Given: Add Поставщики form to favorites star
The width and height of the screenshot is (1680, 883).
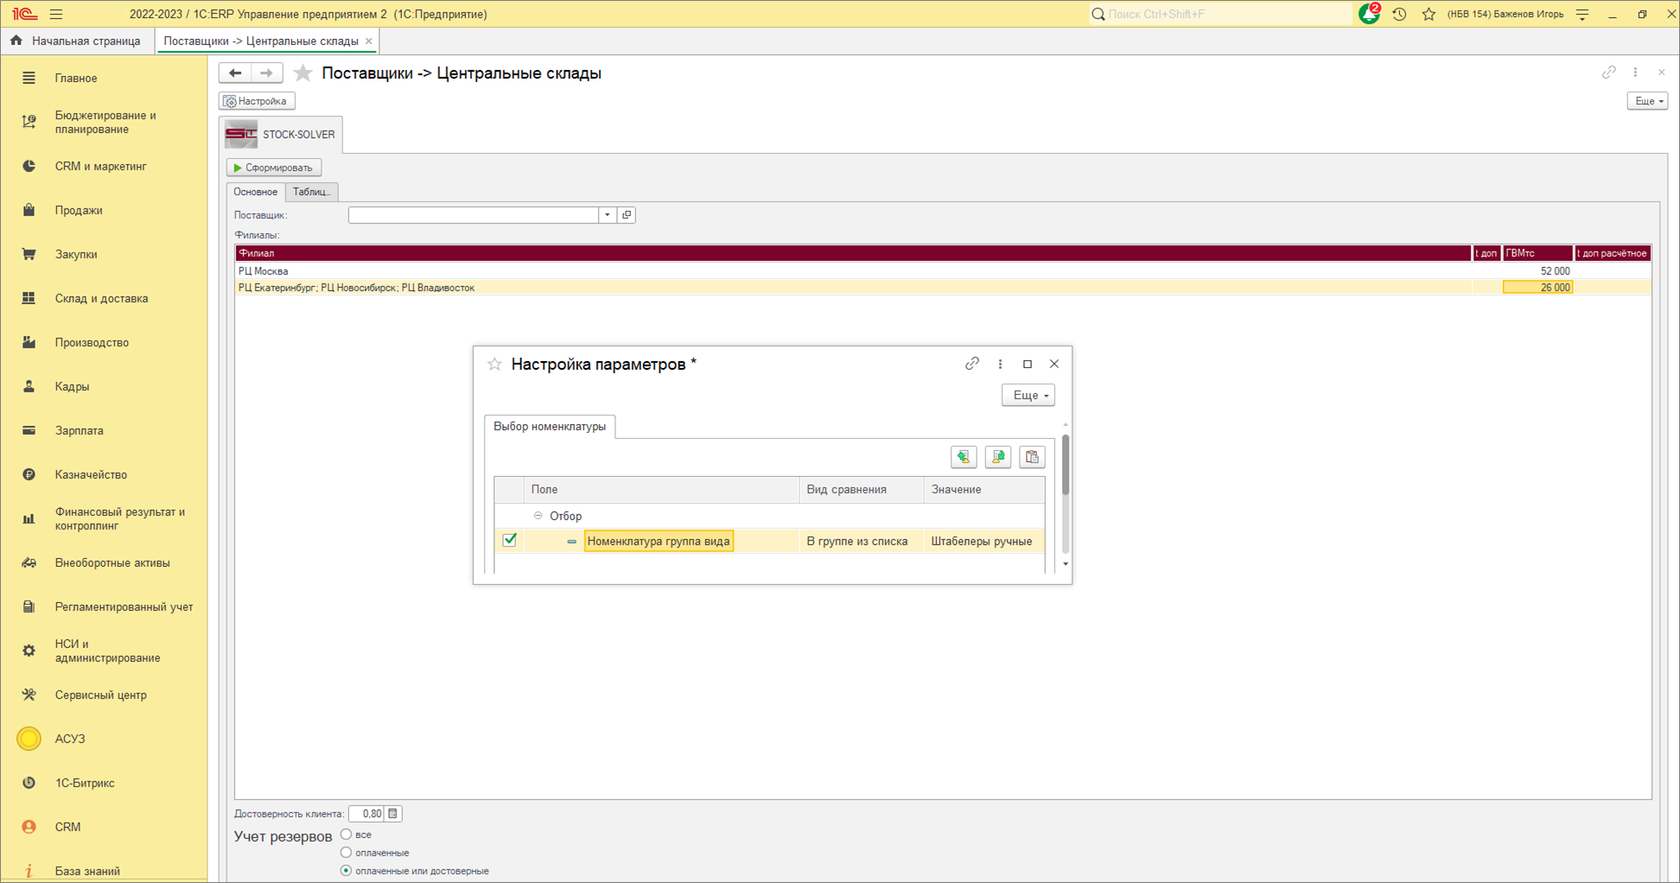Looking at the screenshot, I should pyautogui.click(x=303, y=73).
